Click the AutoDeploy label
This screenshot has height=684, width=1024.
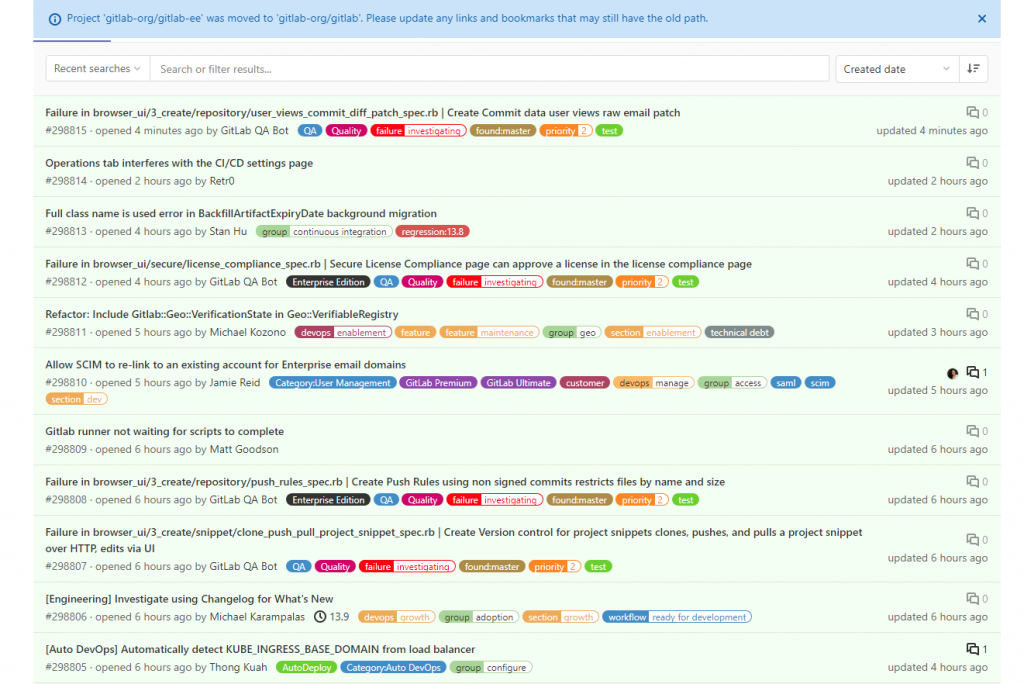(306, 668)
